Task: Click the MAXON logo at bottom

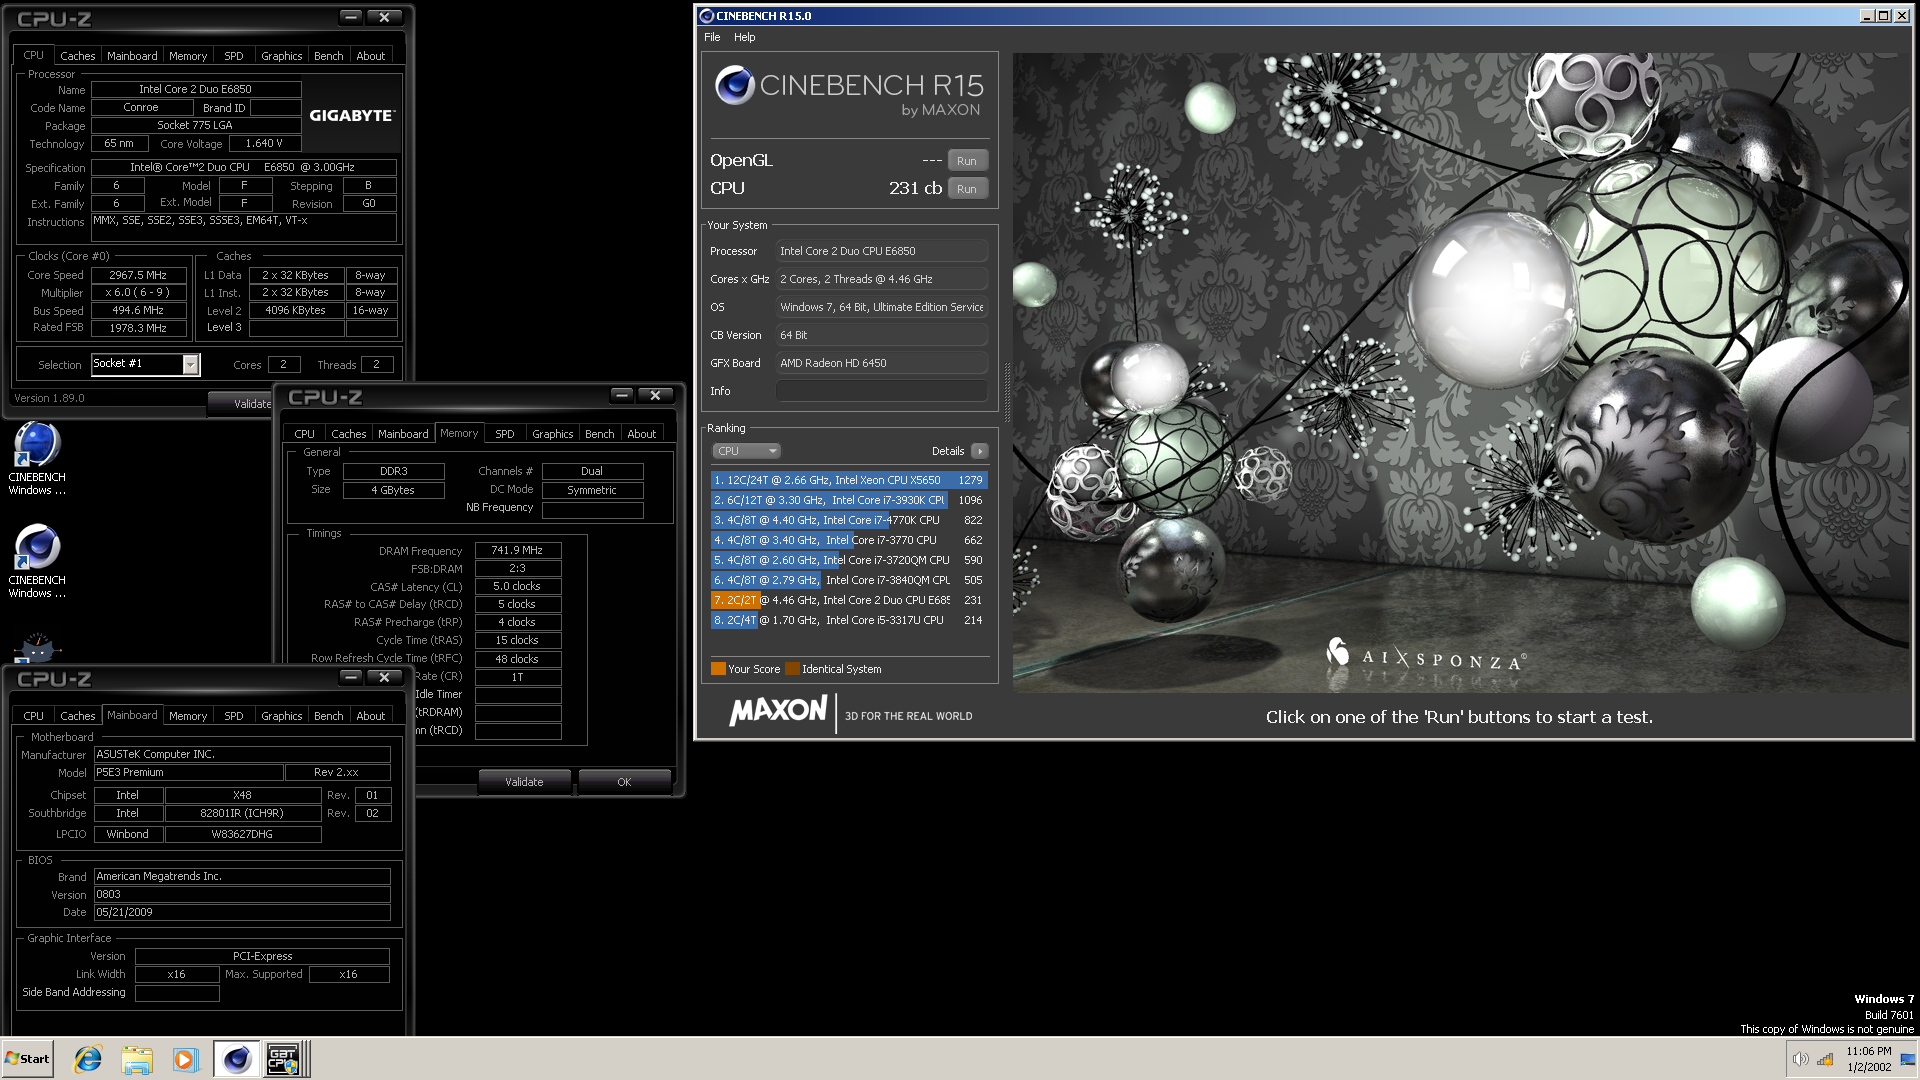Action: pos(778,711)
